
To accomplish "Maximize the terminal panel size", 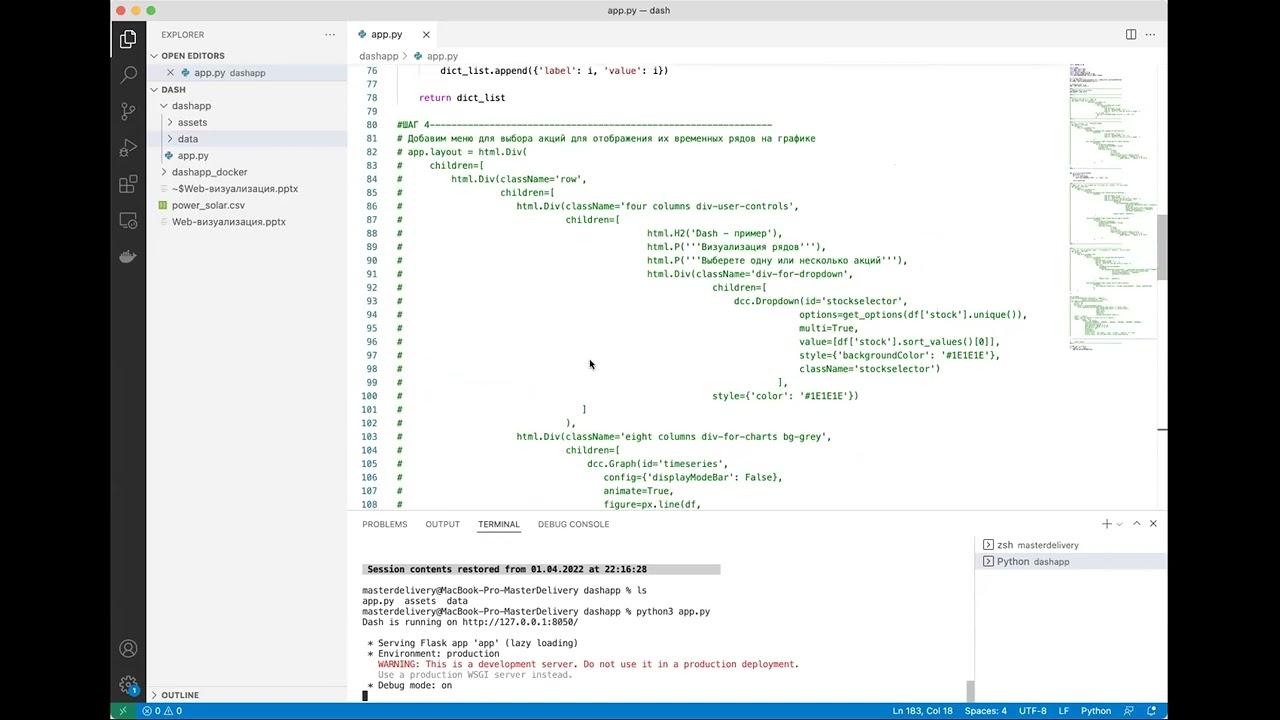I will (1136, 524).
